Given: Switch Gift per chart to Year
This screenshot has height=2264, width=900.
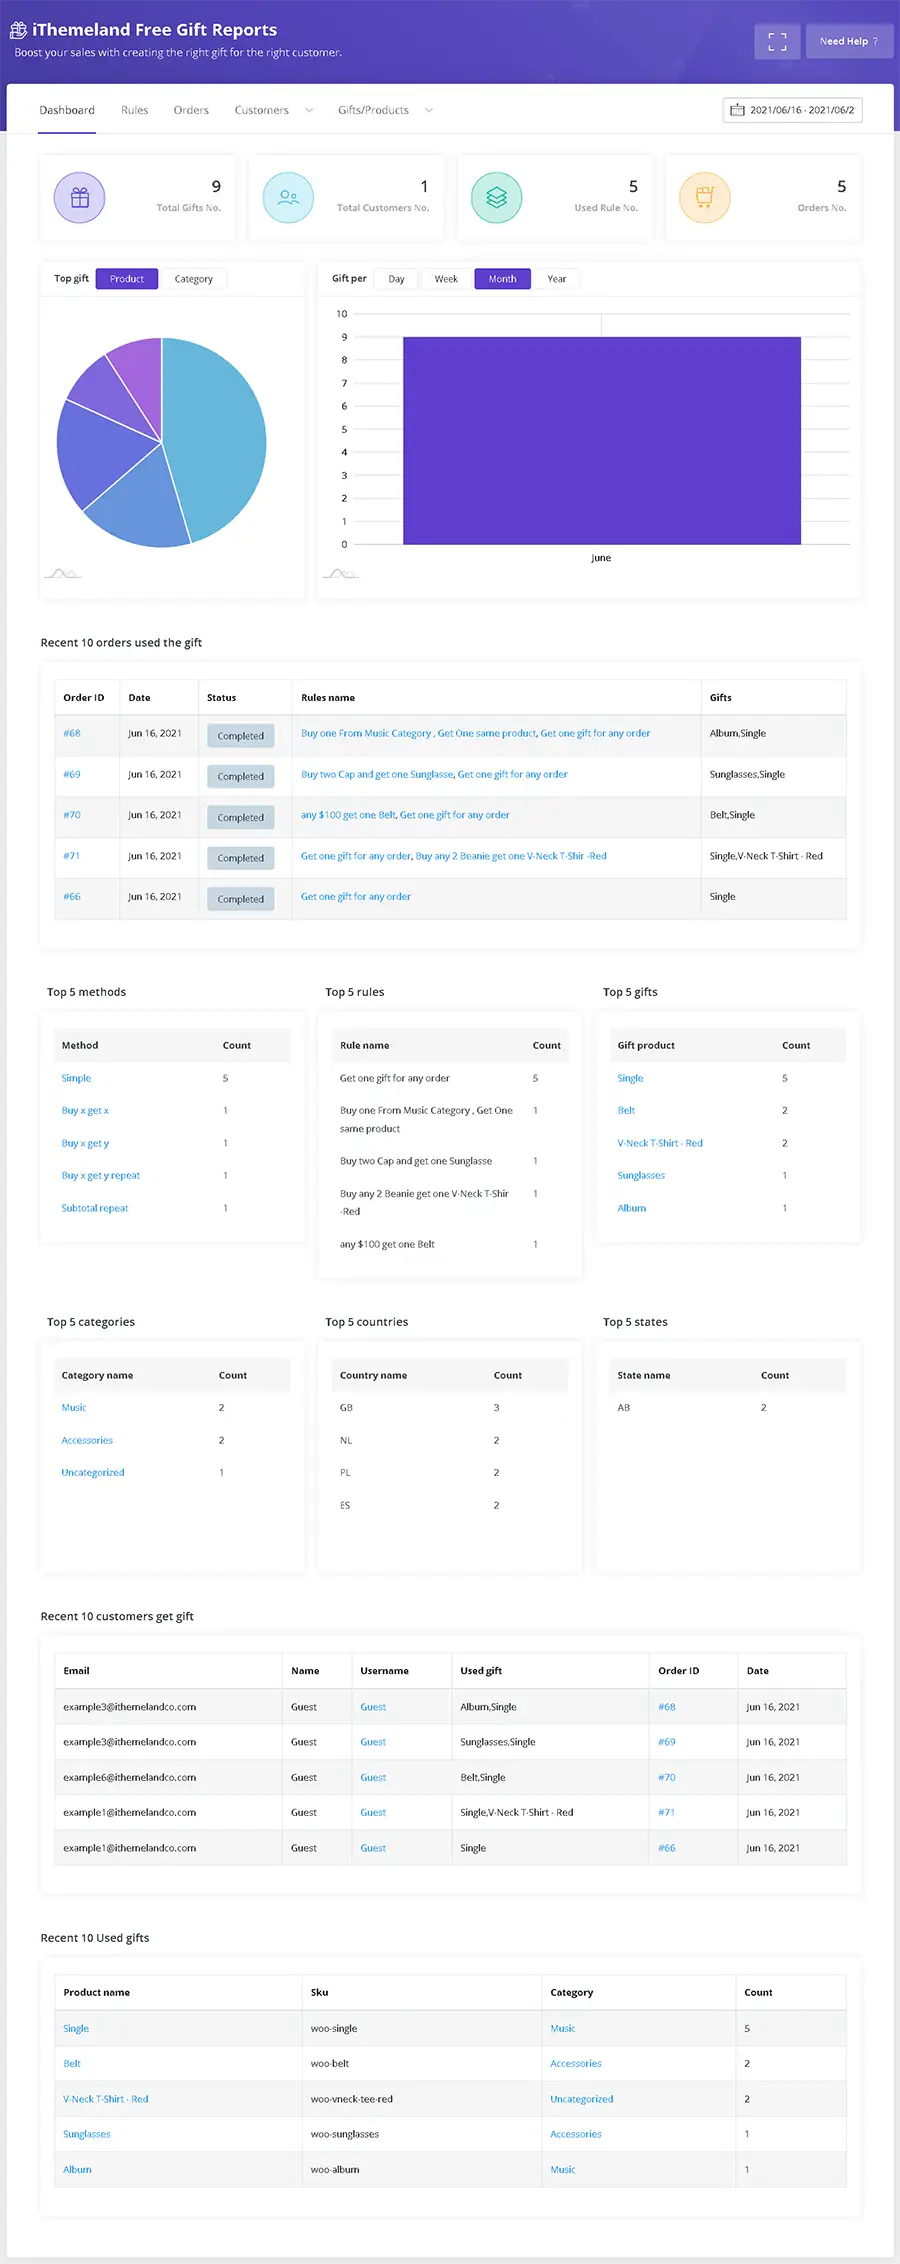Looking at the screenshot, I should click(557, 279).
